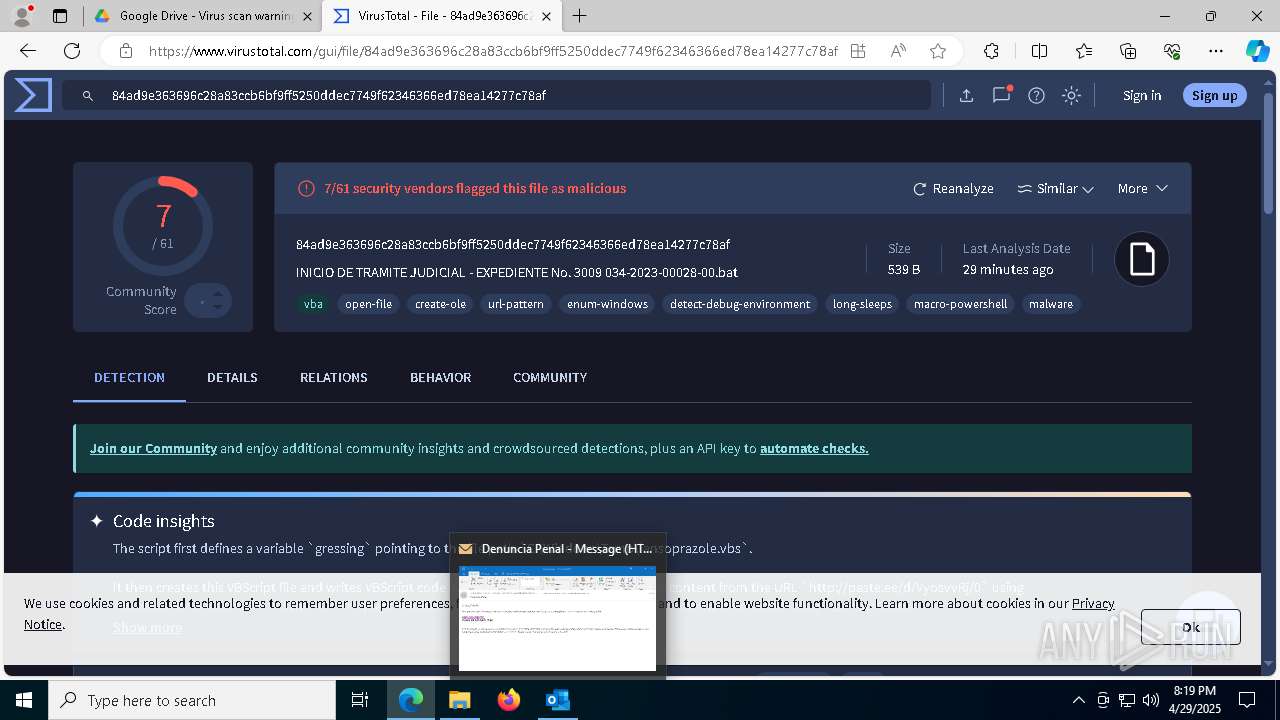
Task: Click the community score vote control
Action: pos(208,301)
